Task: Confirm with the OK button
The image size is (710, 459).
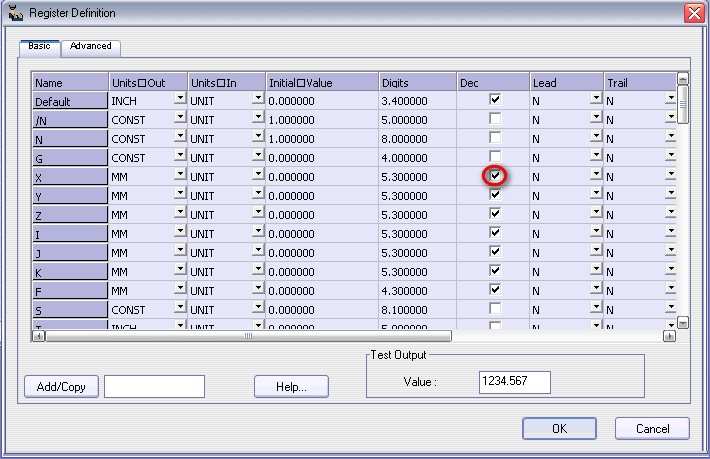Action: point(559,429)
